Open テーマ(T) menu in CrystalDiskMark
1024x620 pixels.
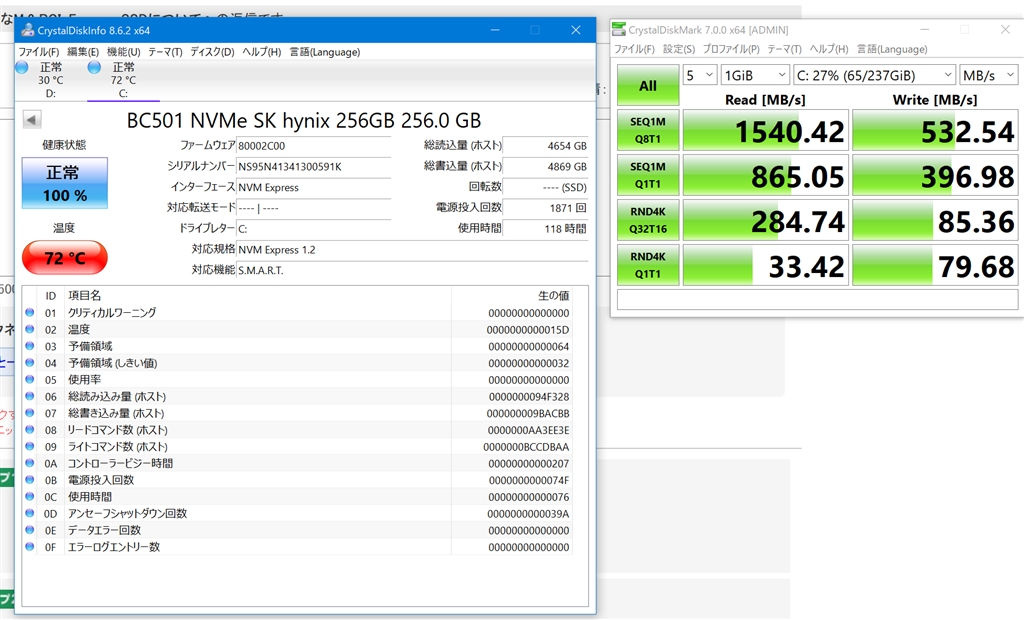pos(784,49)
